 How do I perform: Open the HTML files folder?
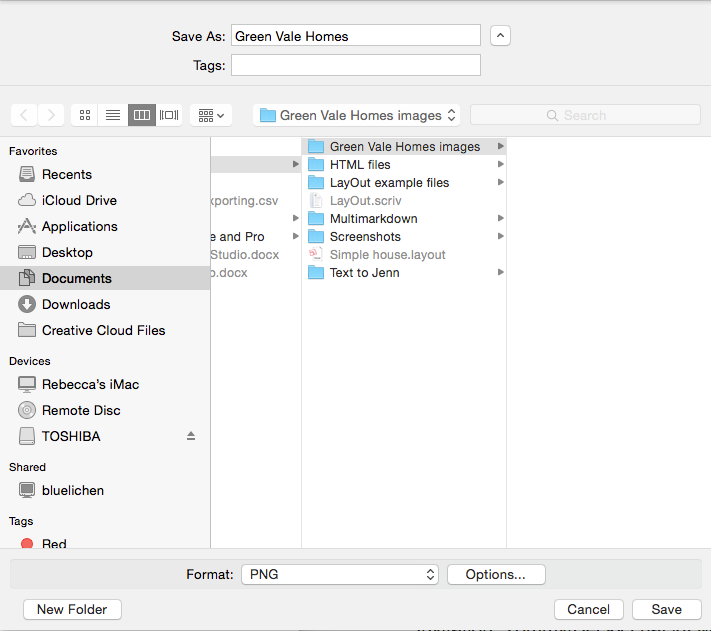point(404,164)
